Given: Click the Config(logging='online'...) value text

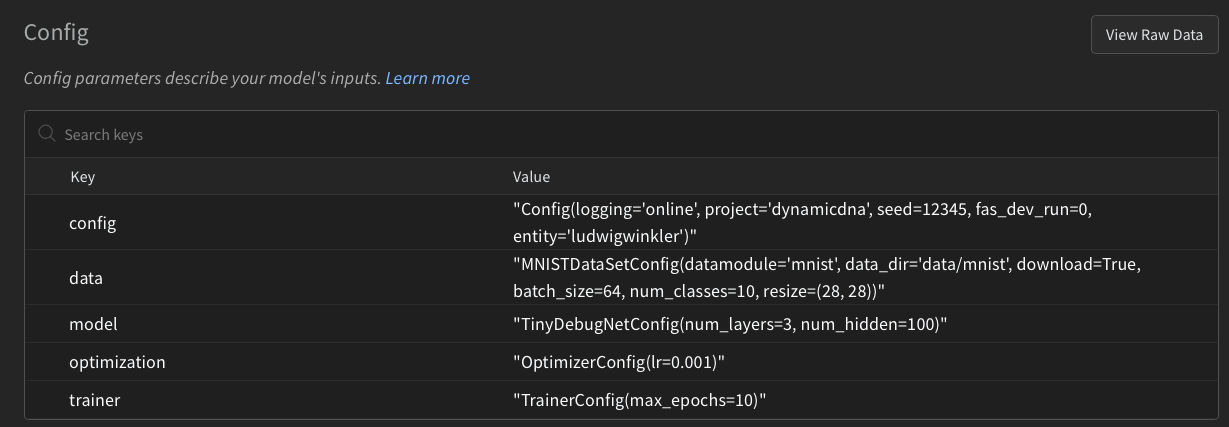Looking at the screenshot, I should (x=805, y=223).
